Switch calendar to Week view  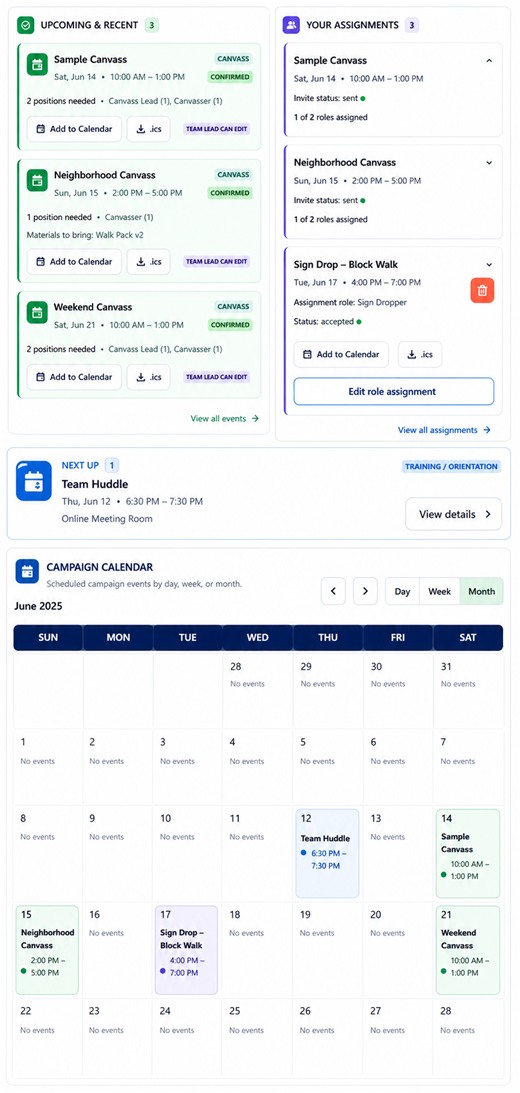[x=439, y=591]
